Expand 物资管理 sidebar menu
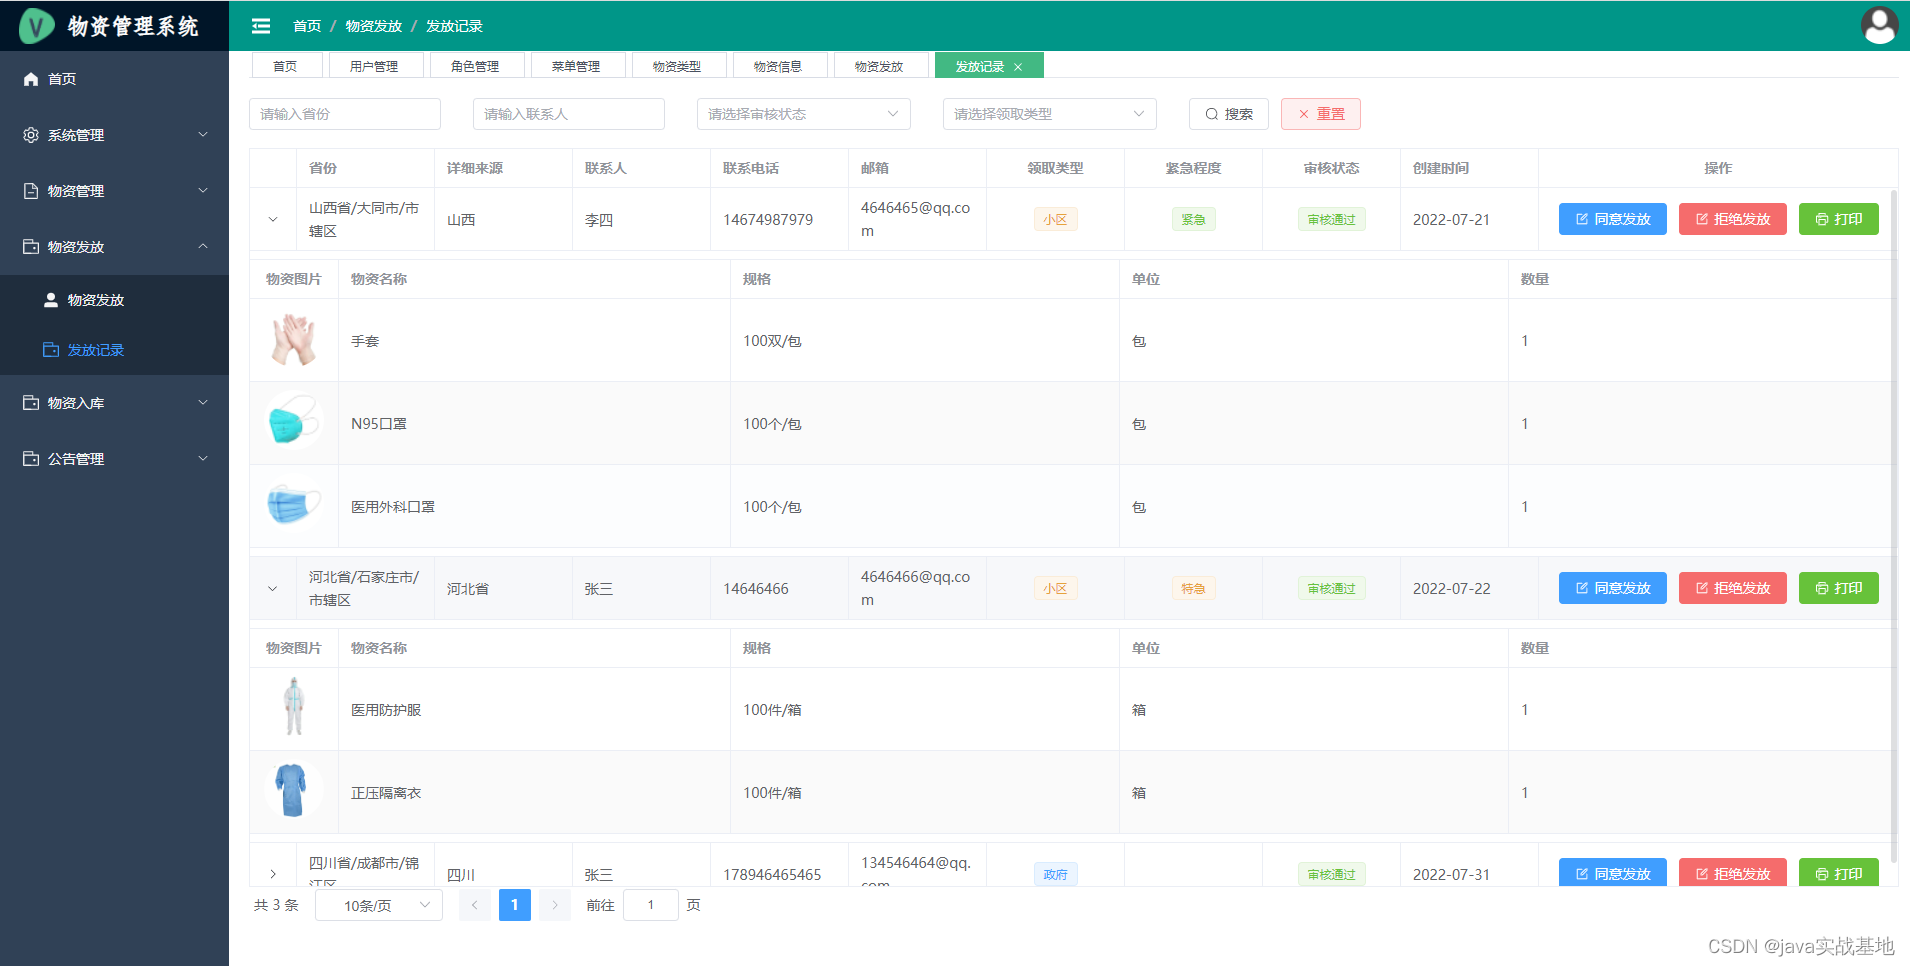Image resolution: width=1910 pixels, height=966 pixels. click(114, 191)
